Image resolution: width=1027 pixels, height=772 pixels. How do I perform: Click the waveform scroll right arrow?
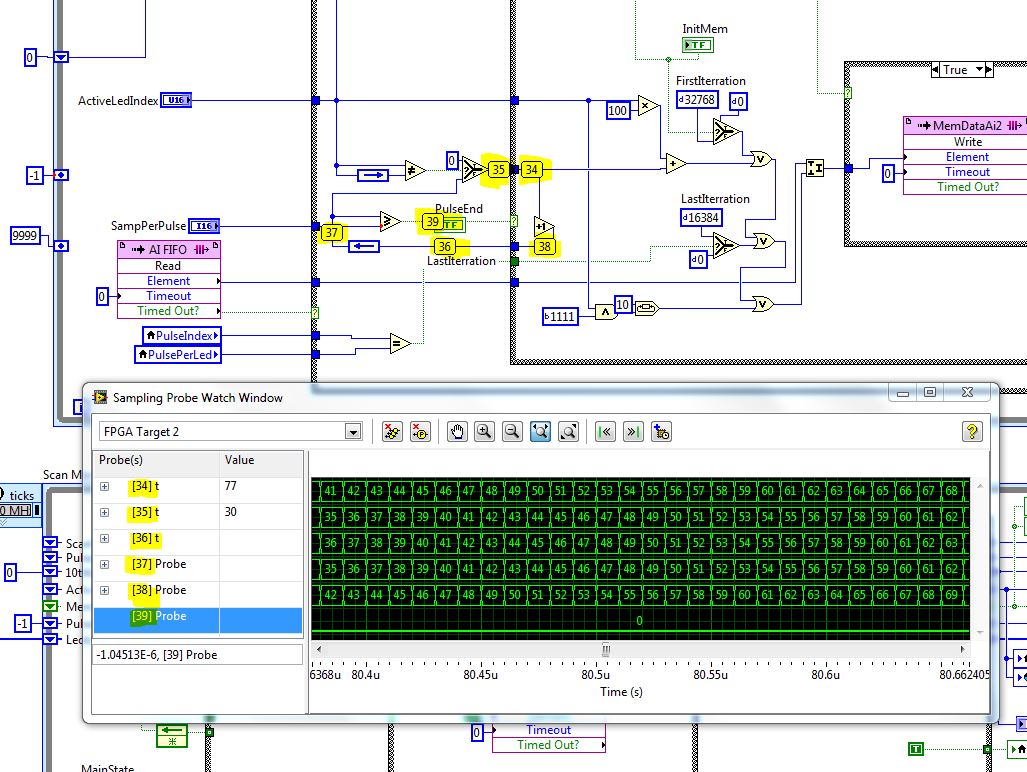(962, 650)
